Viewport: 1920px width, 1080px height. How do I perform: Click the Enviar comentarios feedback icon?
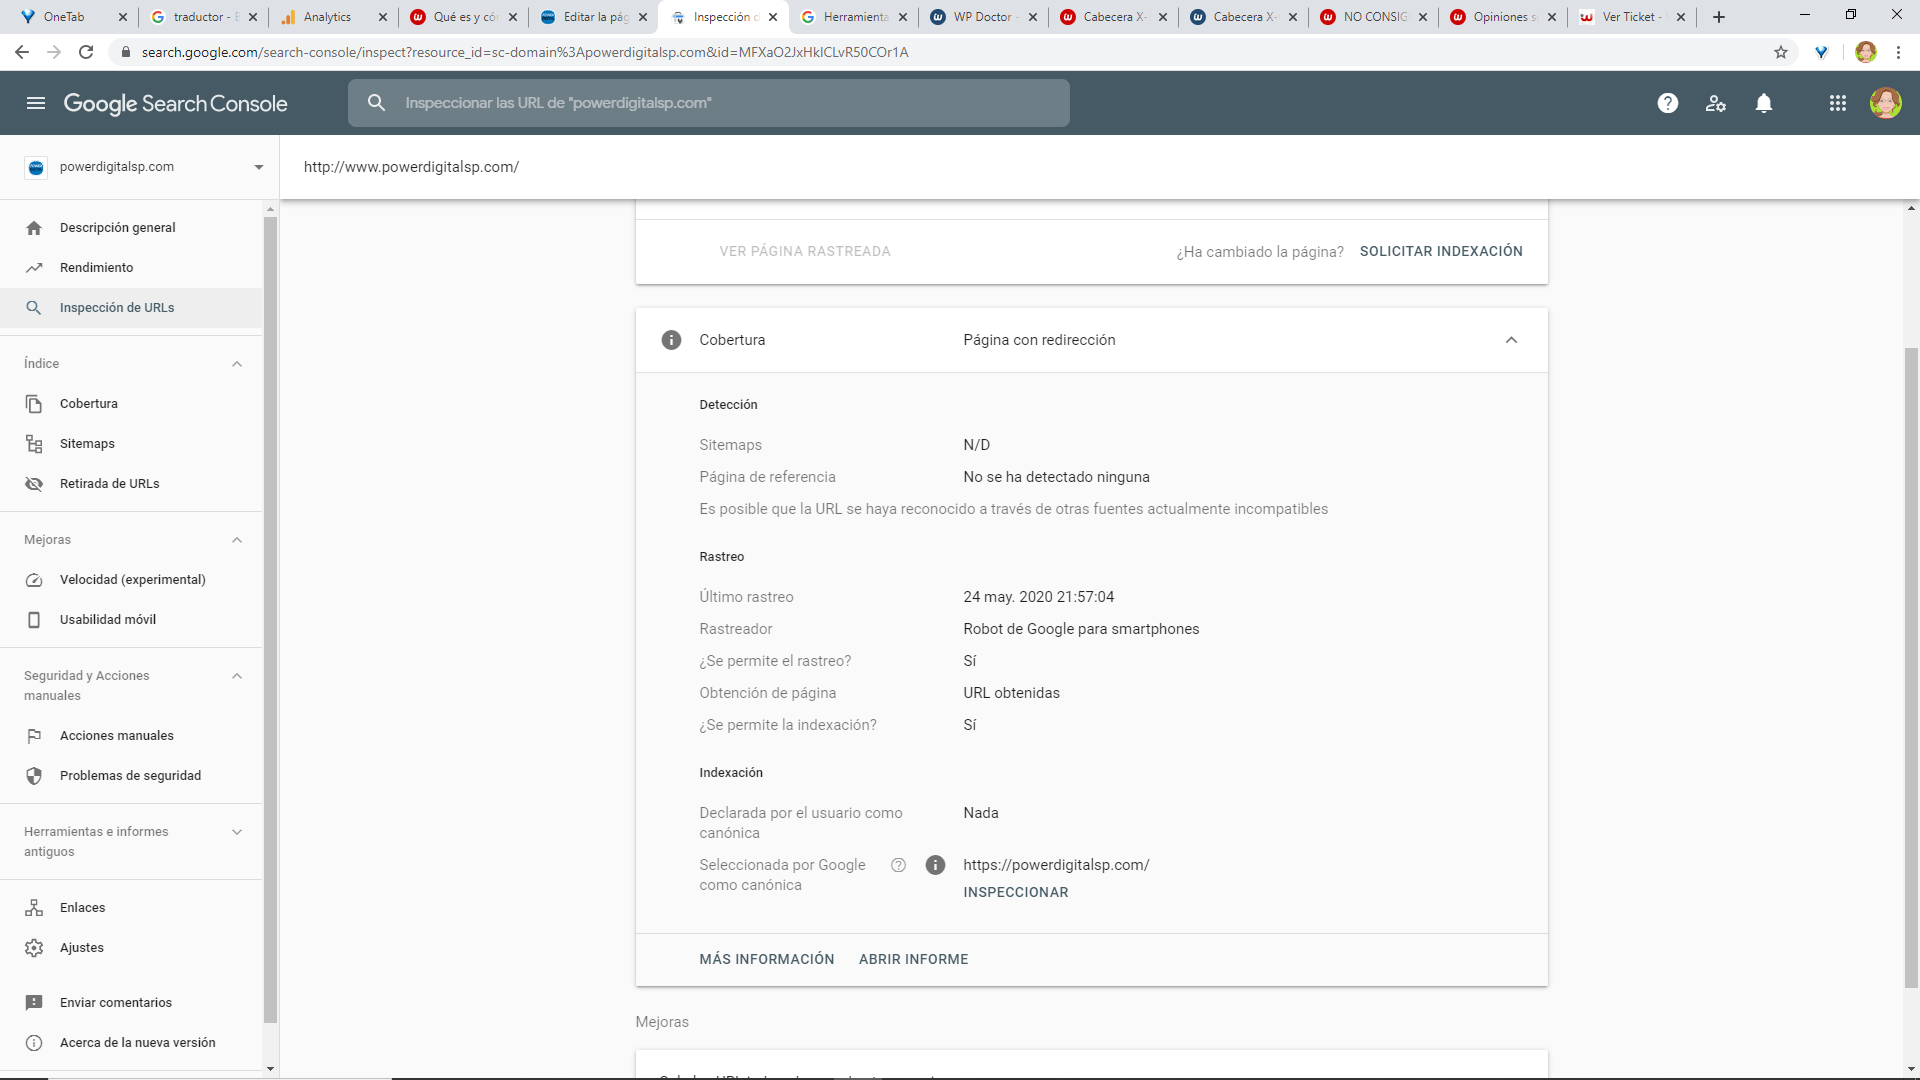(34, 1003)
